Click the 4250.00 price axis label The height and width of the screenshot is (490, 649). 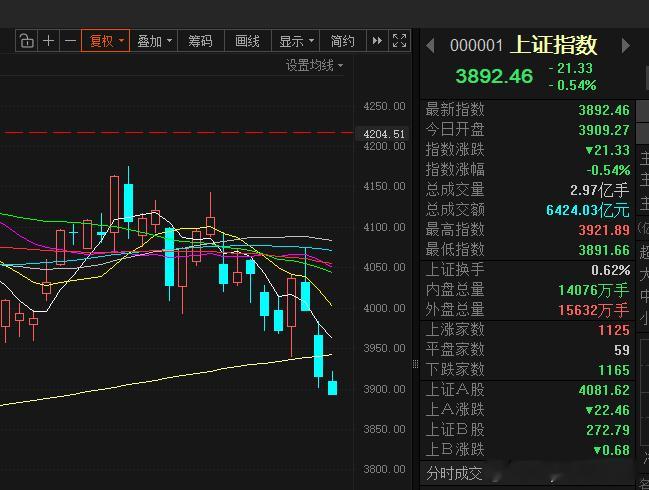pyautogui.click(x=384, y=106)
